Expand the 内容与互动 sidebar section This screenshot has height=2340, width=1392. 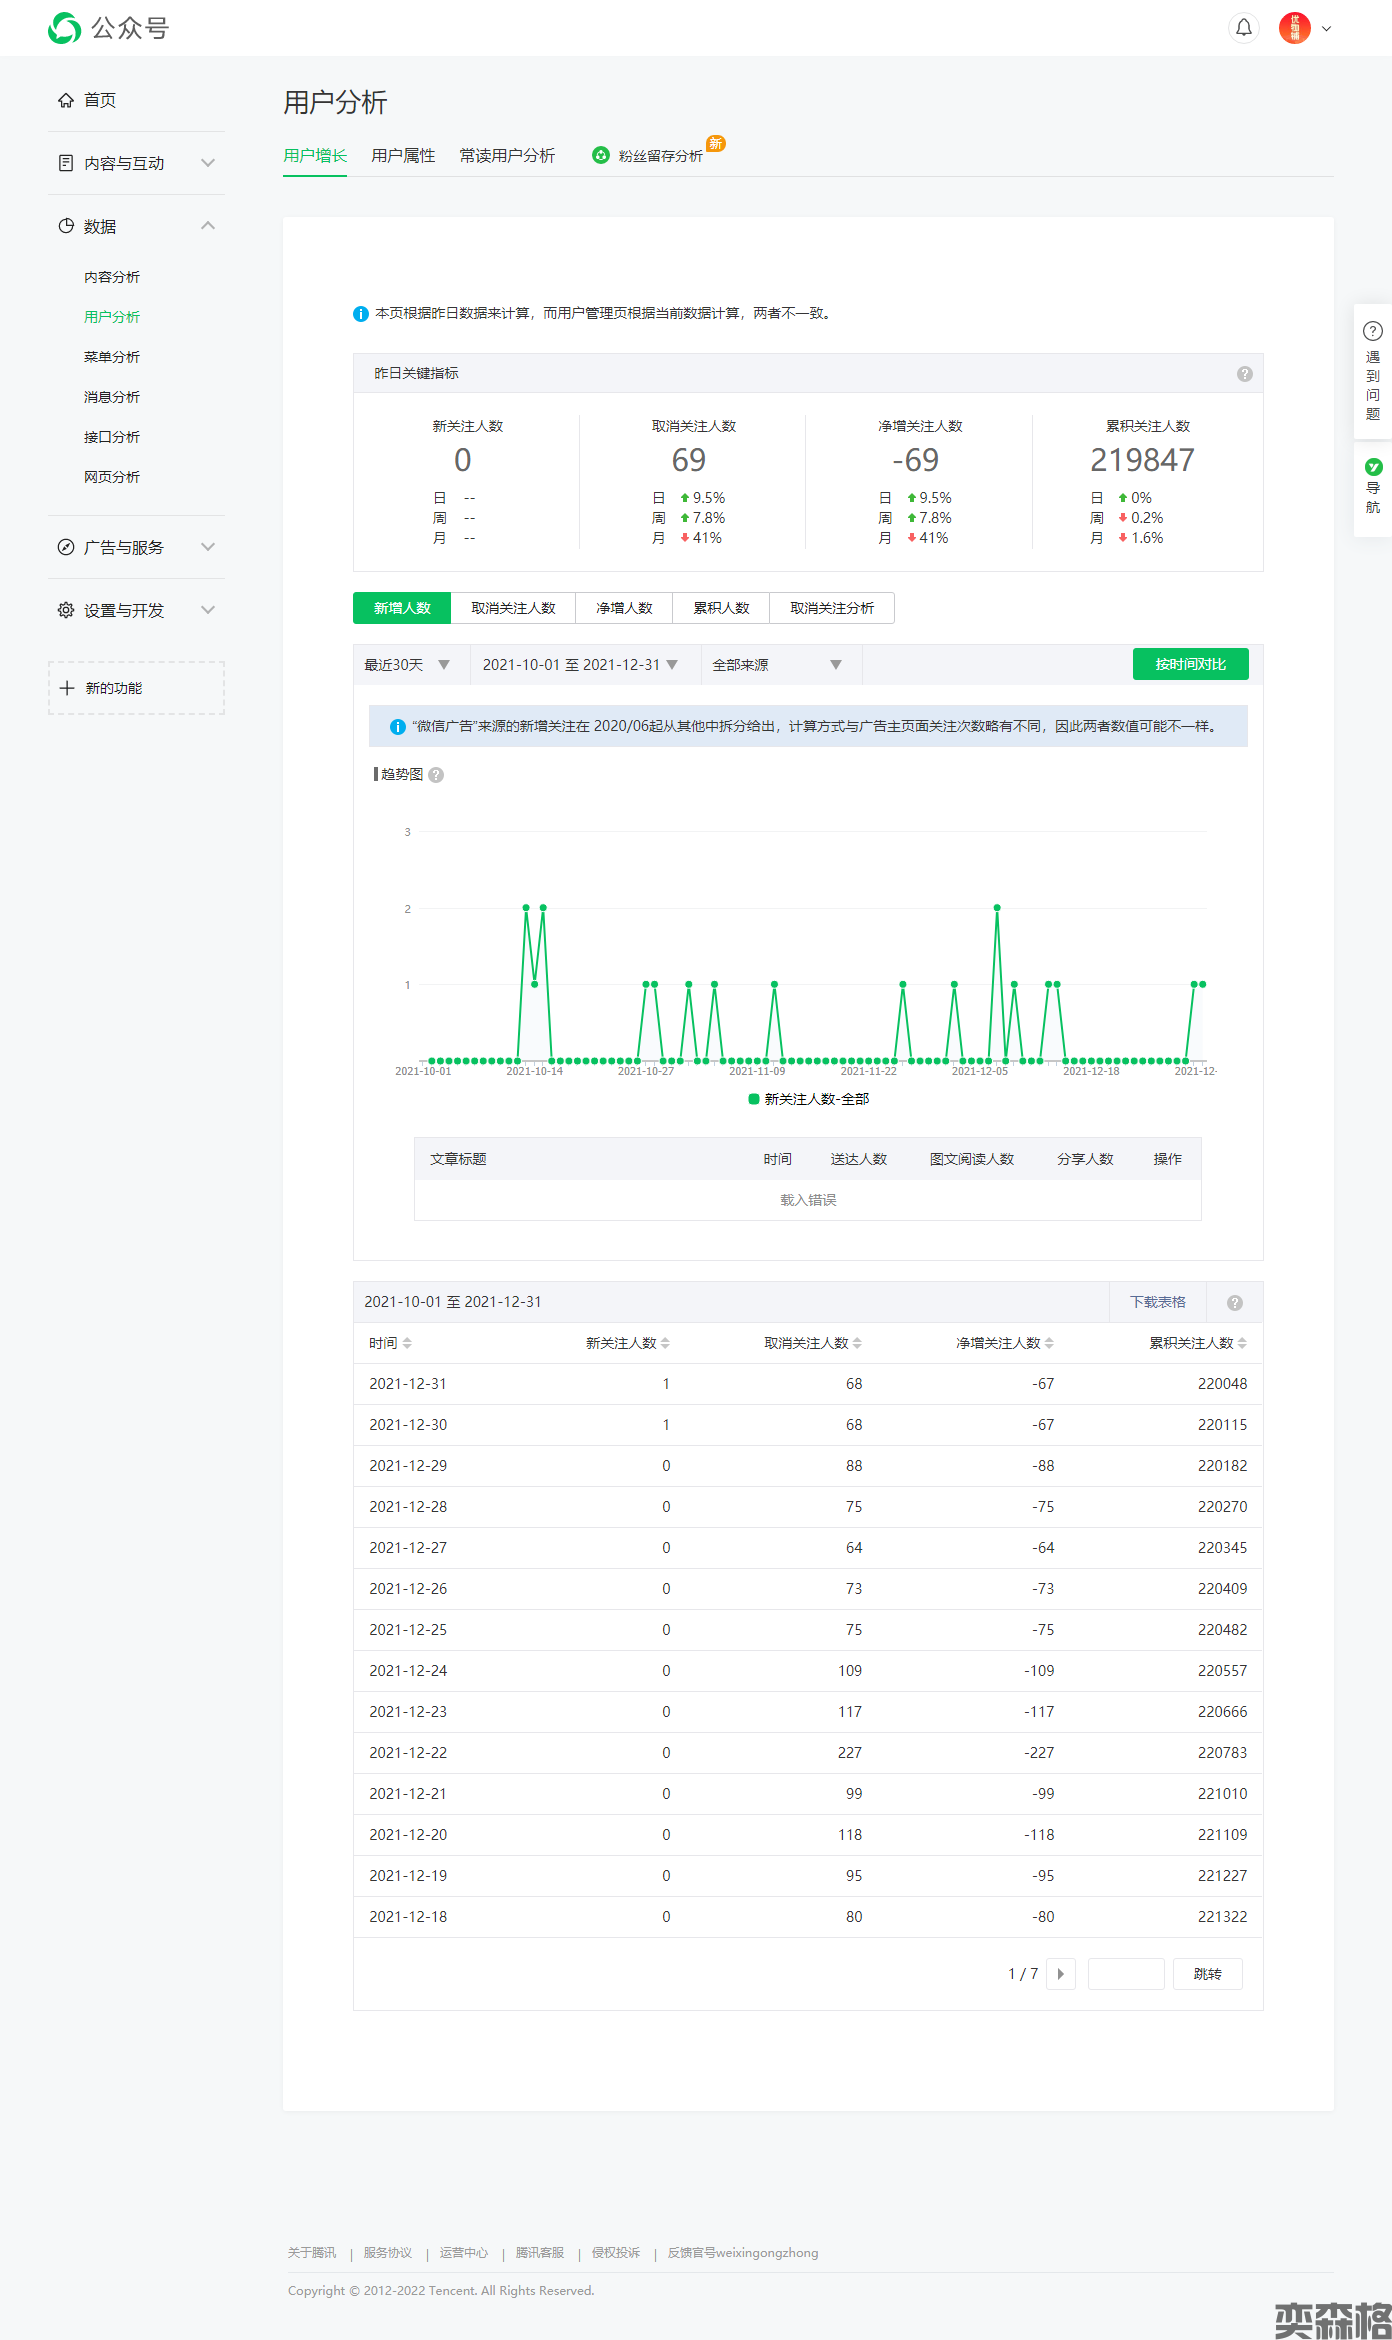point(136,163)
